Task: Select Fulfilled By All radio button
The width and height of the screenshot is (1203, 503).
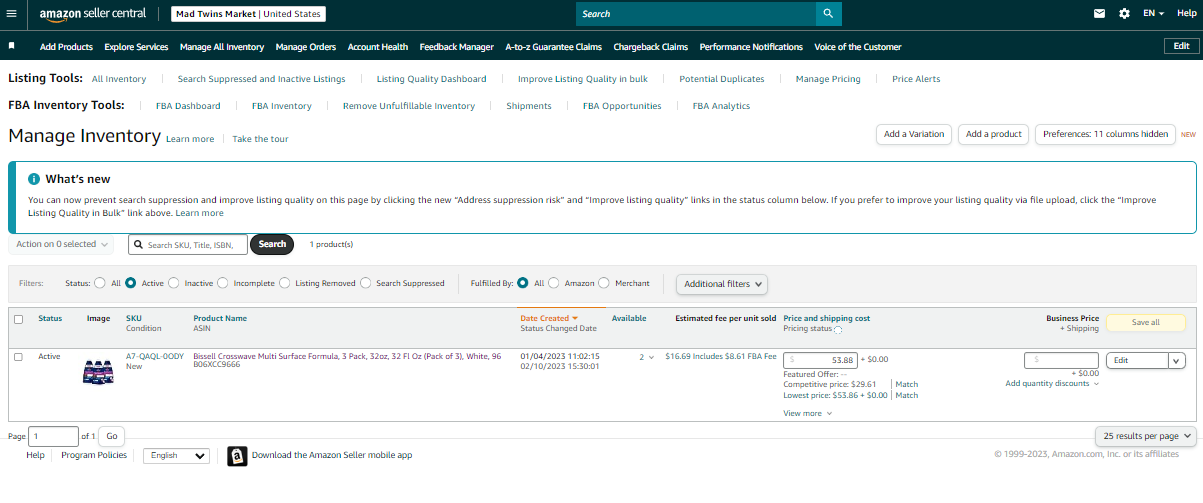Action: coord(523,283)
